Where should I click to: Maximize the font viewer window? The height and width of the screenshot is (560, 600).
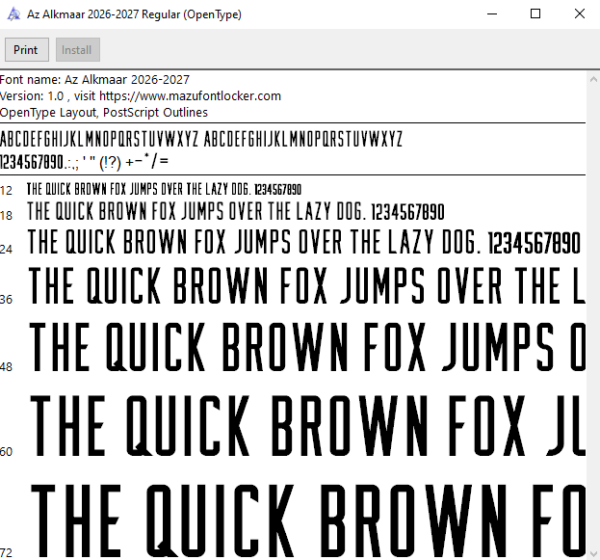(535, 14)
